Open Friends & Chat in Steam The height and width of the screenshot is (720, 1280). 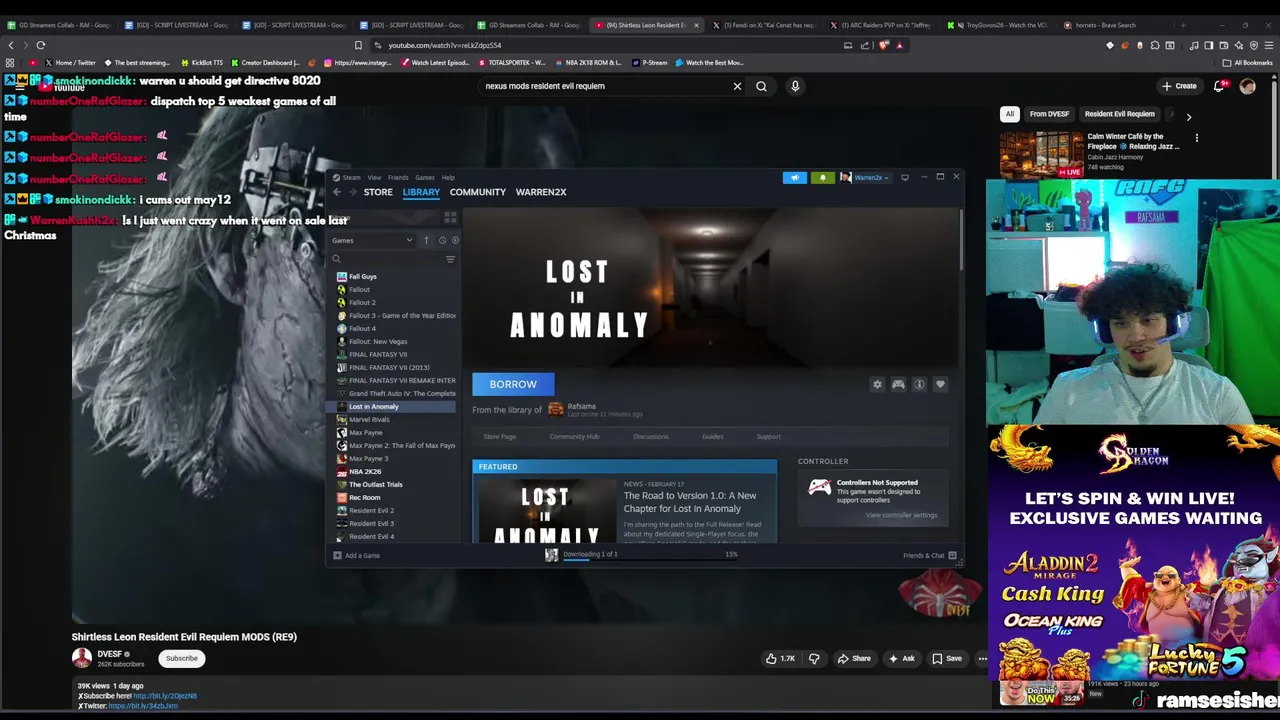tap(930, 555)
